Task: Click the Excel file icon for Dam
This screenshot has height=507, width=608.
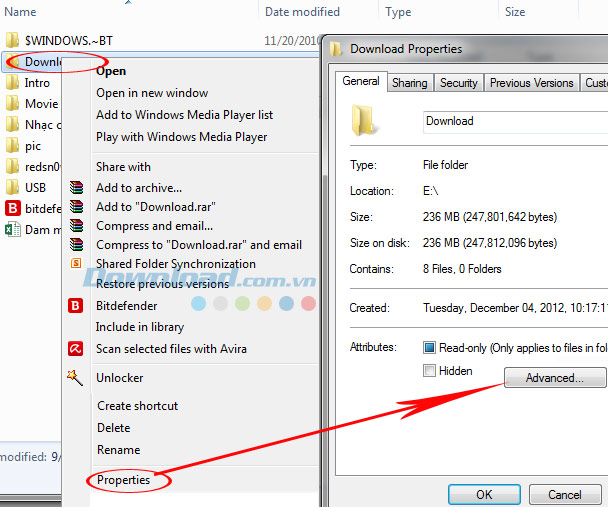Action: pos(12,229)
